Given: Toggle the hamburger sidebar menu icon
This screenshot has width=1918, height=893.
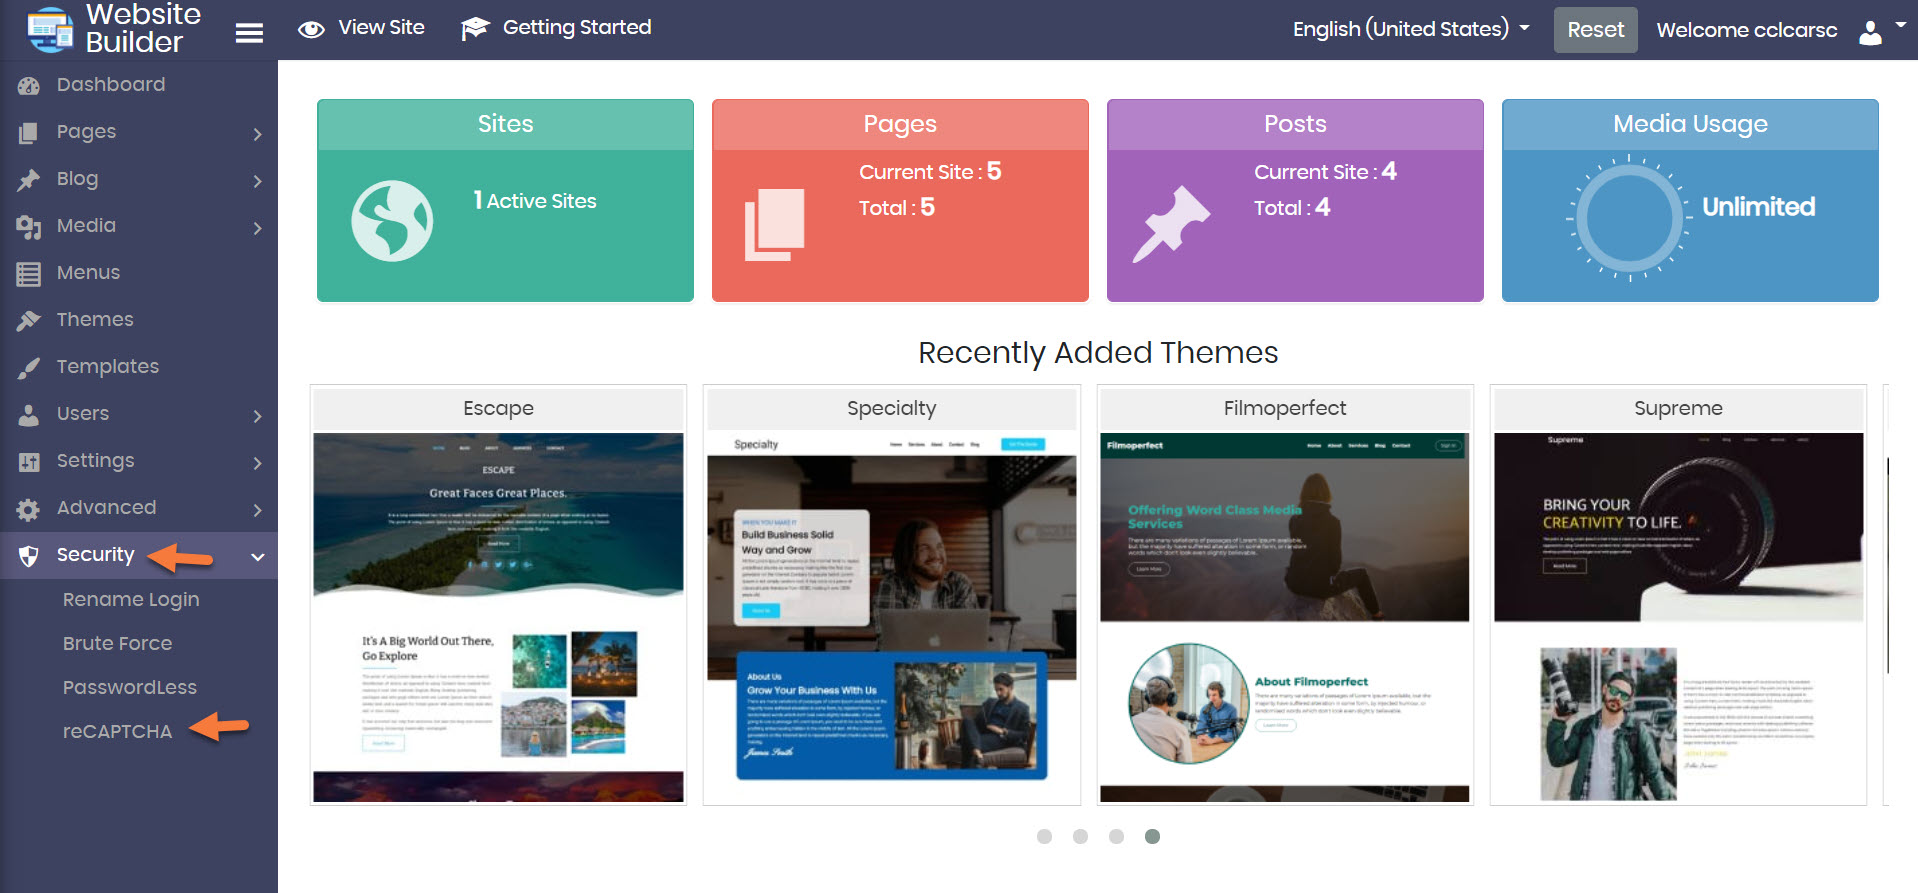Looking at the screenshot, I should coord(249,33).
